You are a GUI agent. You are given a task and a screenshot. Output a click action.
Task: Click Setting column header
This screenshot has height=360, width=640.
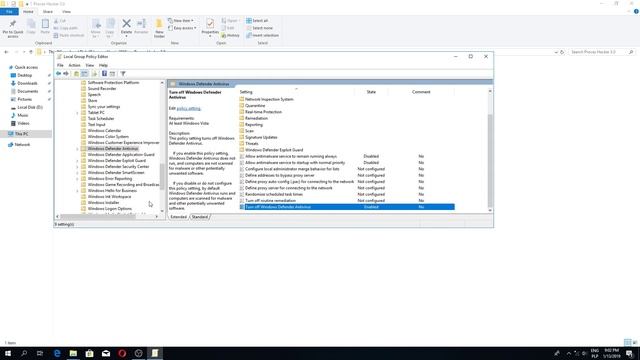246,92
